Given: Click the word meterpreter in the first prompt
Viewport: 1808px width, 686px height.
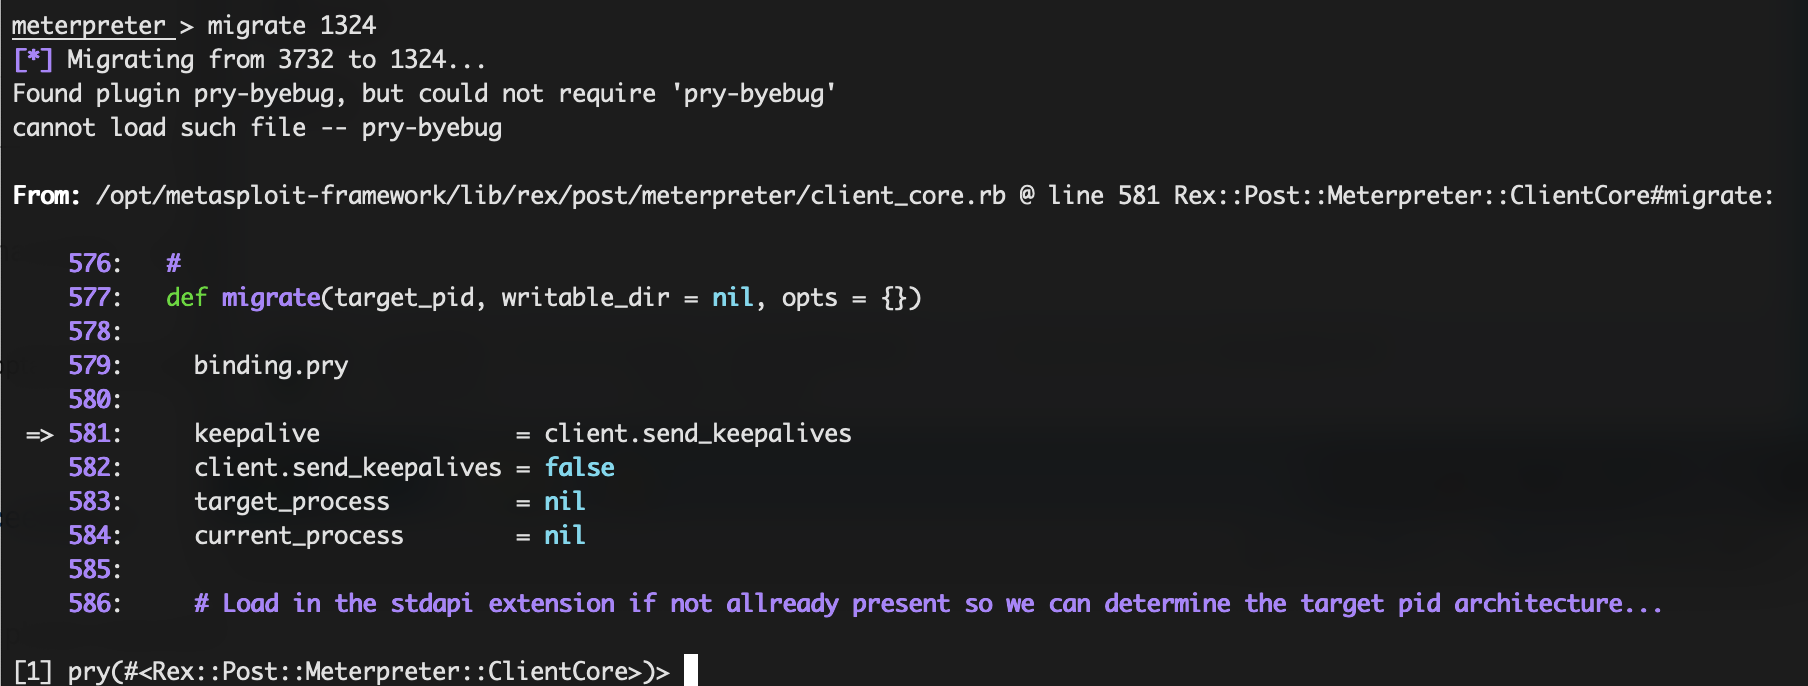Looking at the screenshot, I should tap(89, 25).
